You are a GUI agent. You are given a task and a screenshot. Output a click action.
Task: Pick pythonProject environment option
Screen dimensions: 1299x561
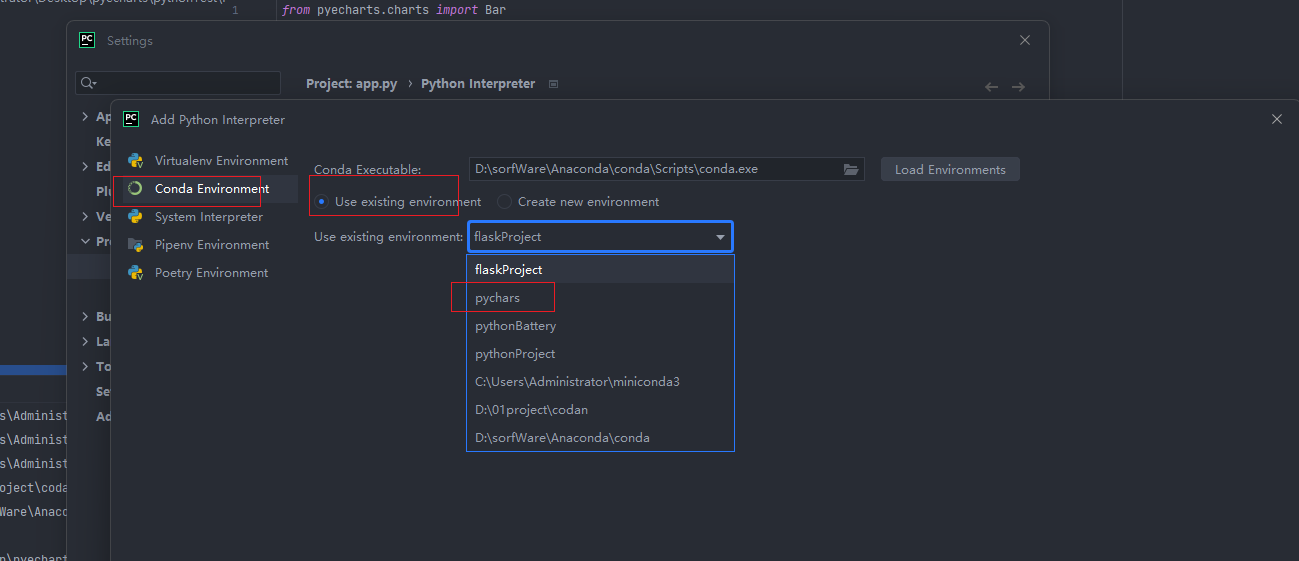[x=600, y=353]
